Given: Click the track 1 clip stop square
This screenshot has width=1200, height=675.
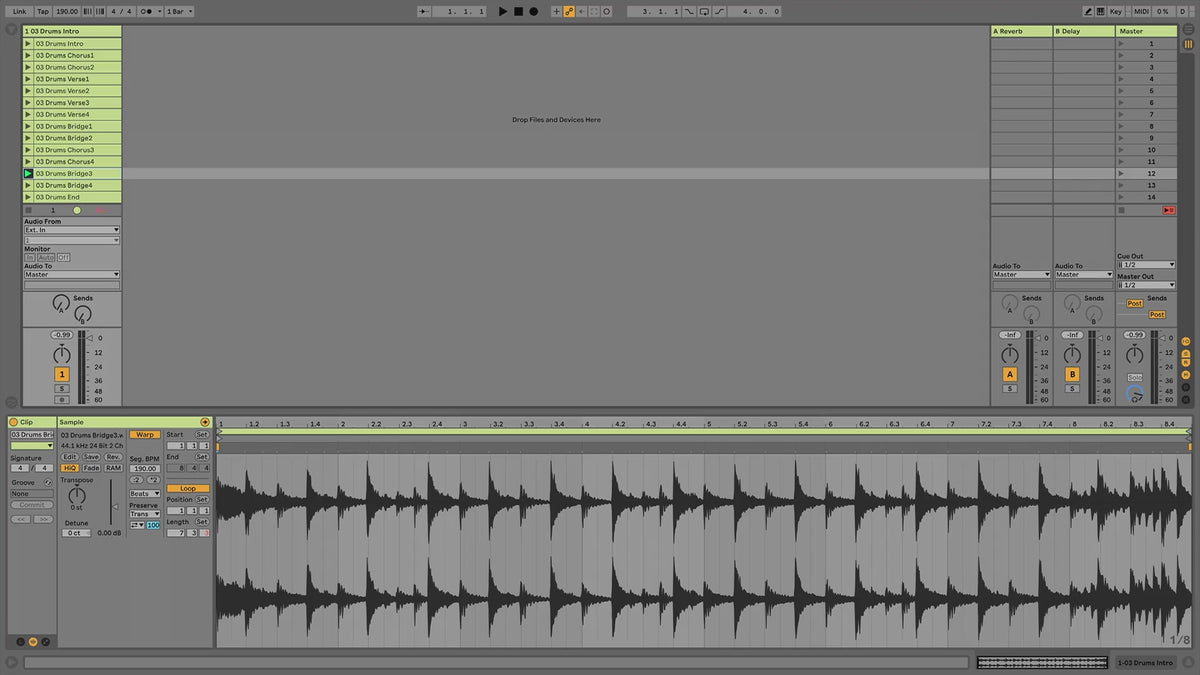Looking at the screenshot, I should (28, 210).
